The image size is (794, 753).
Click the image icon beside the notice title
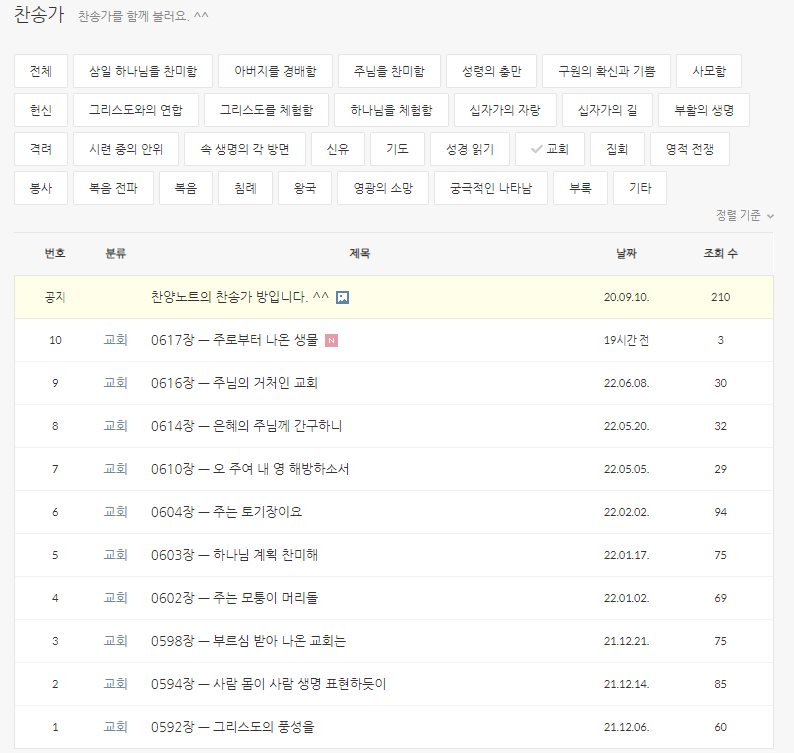click(343, 297)
